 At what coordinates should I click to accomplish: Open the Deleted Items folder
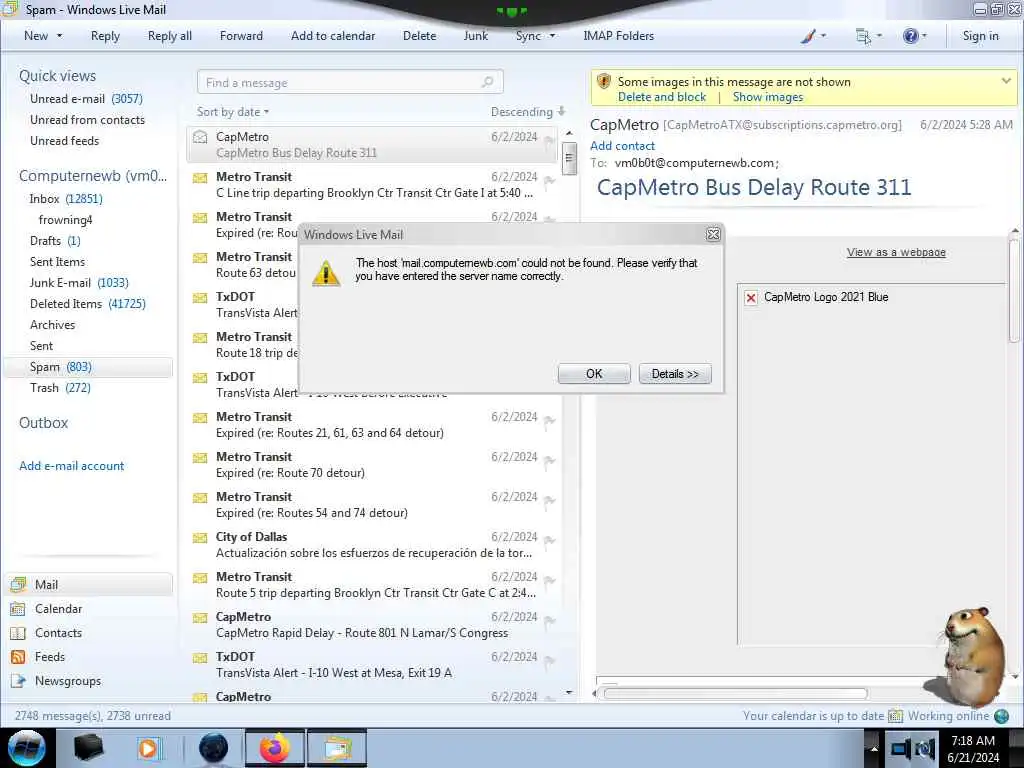88,304
